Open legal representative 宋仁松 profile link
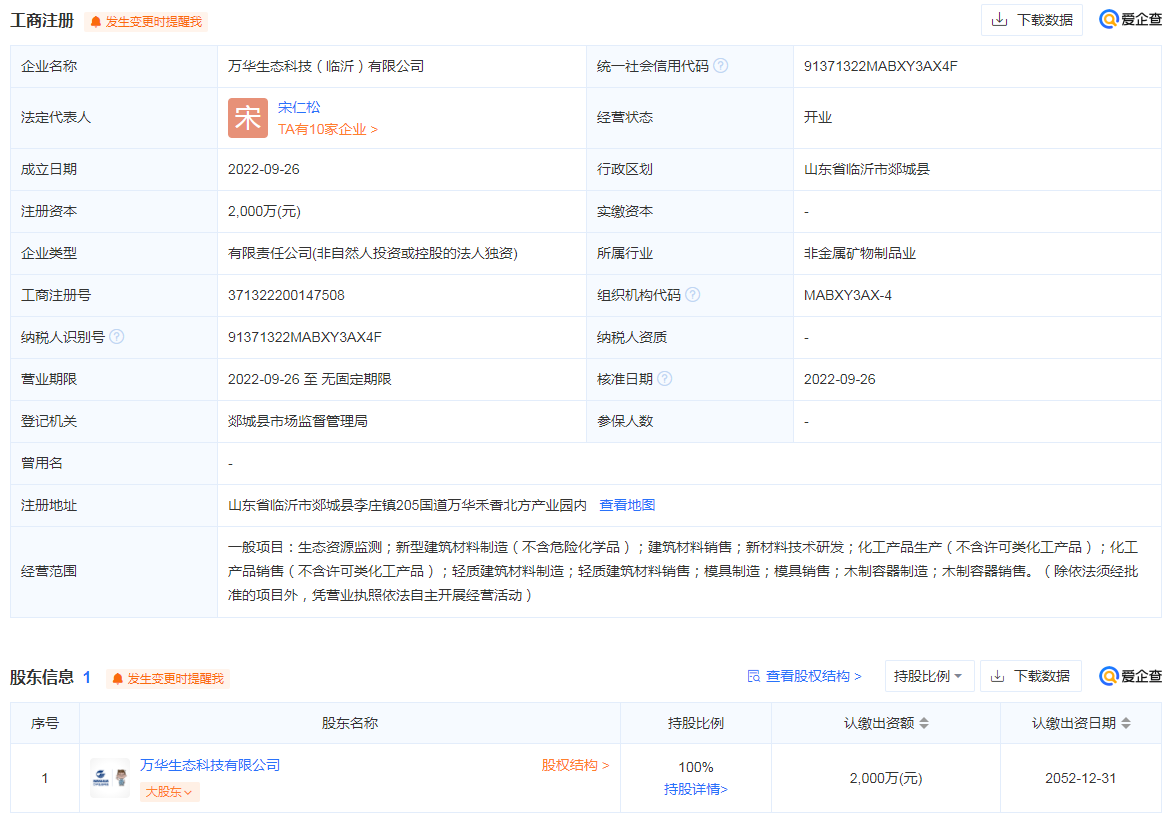The image size is (1170, 813). point(299,107)
